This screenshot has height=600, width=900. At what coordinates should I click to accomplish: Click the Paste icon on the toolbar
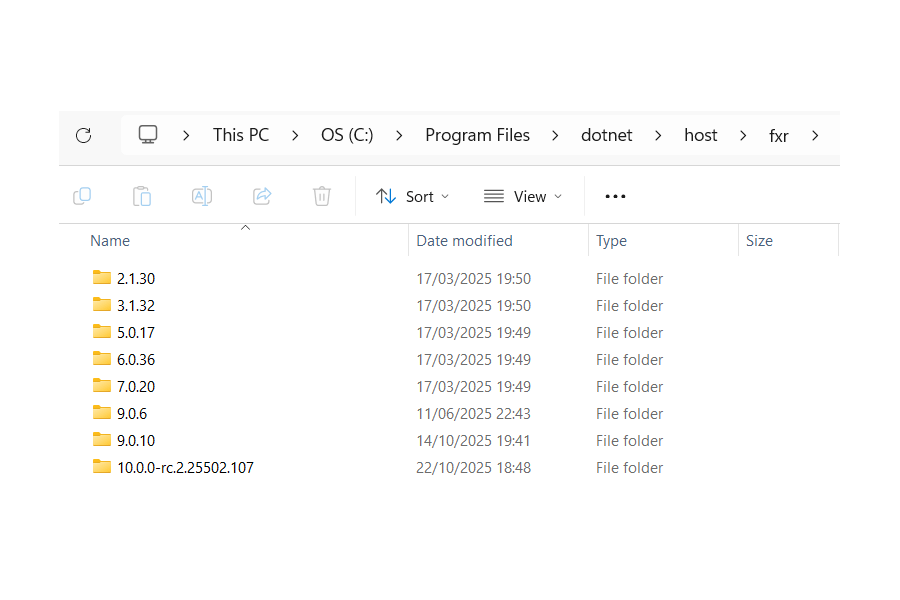[142, 196]
